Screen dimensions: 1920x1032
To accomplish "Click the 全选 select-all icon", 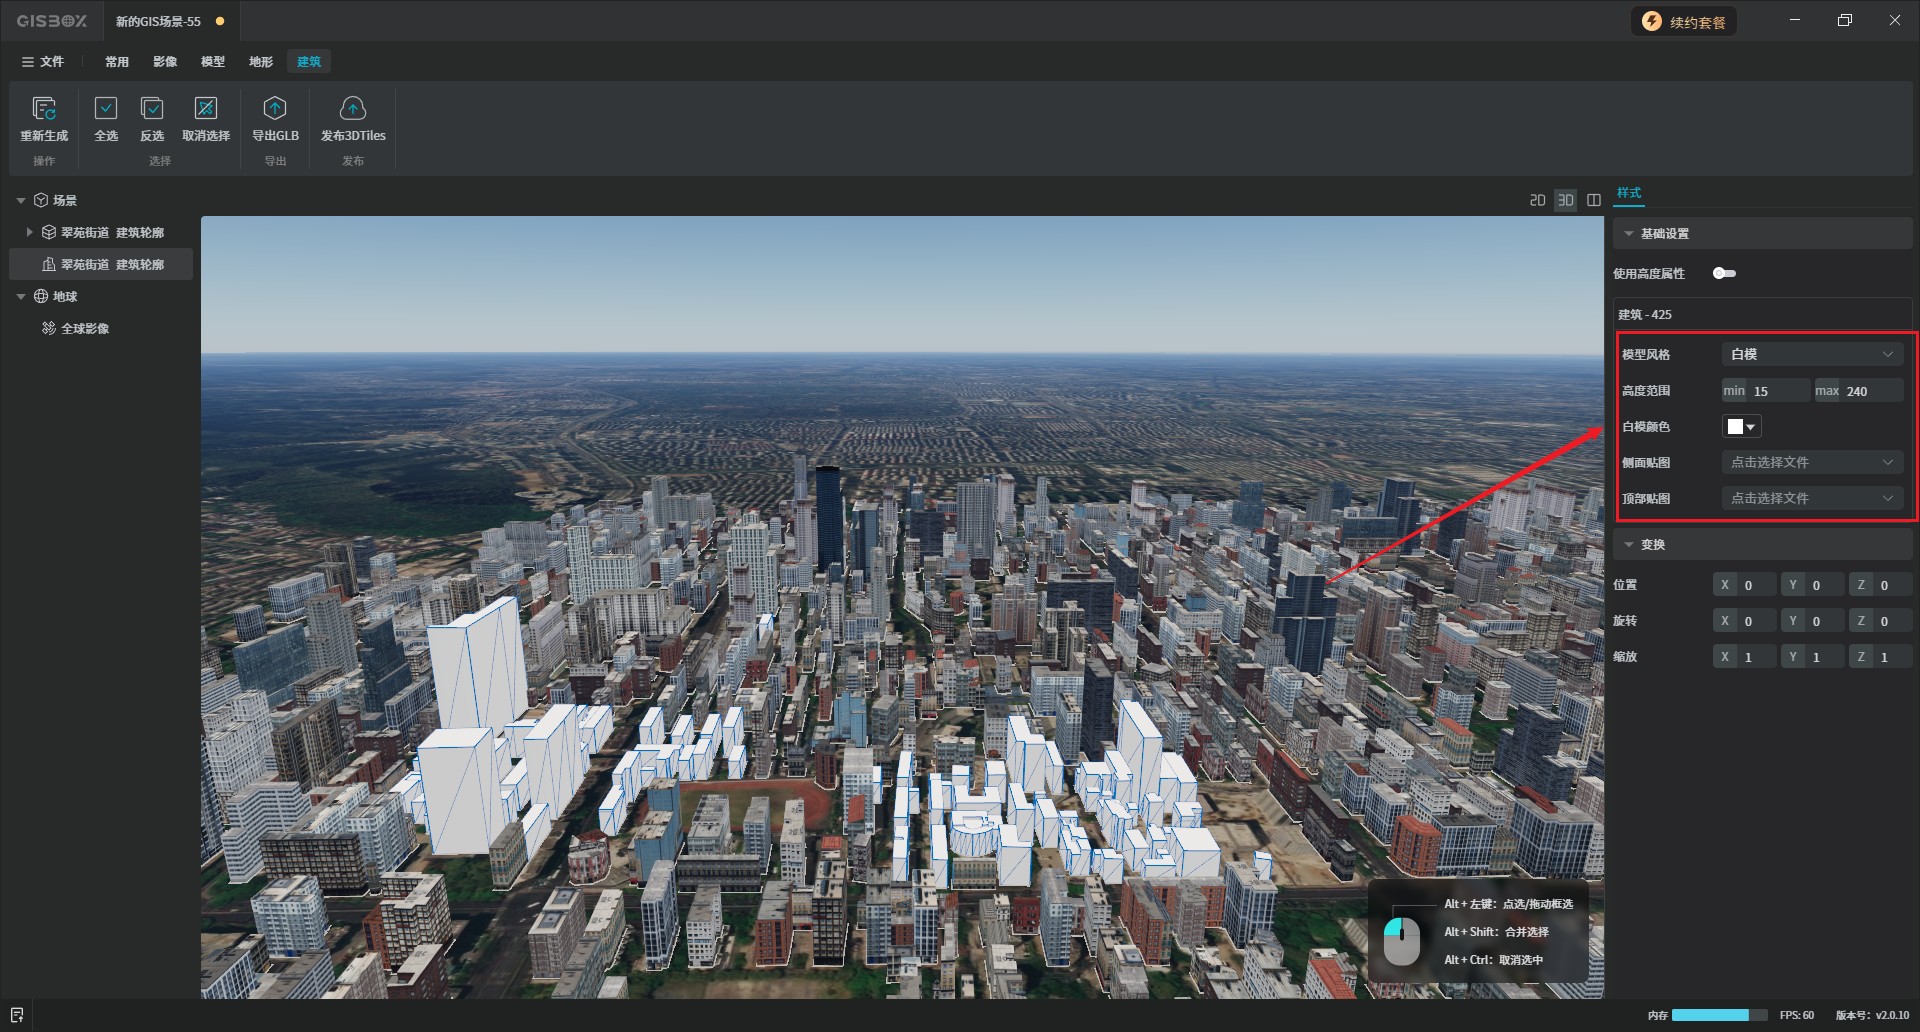I will point(106,108).
